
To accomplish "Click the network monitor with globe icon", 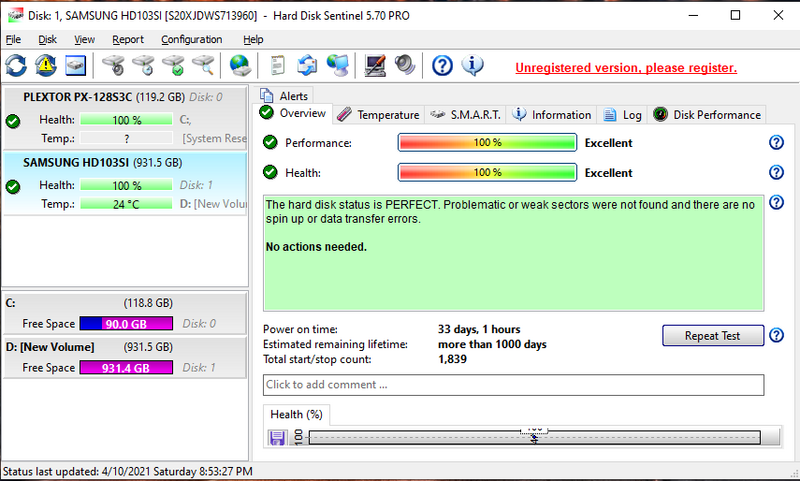I will tap(338, 66).
